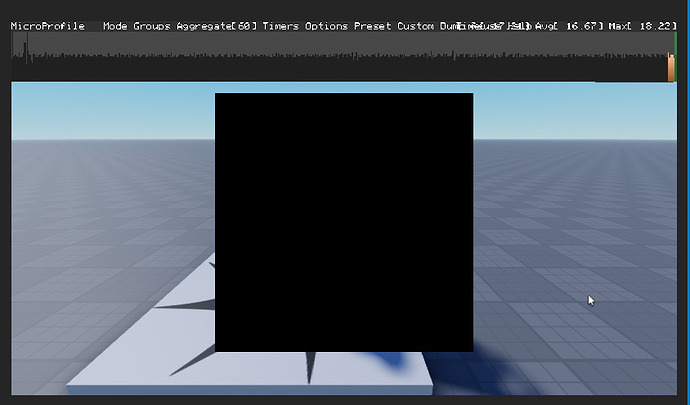The height and width of the screenshot is (405, 690).
Task: Select the tall spike in frame graph
Action: (27, 48)
